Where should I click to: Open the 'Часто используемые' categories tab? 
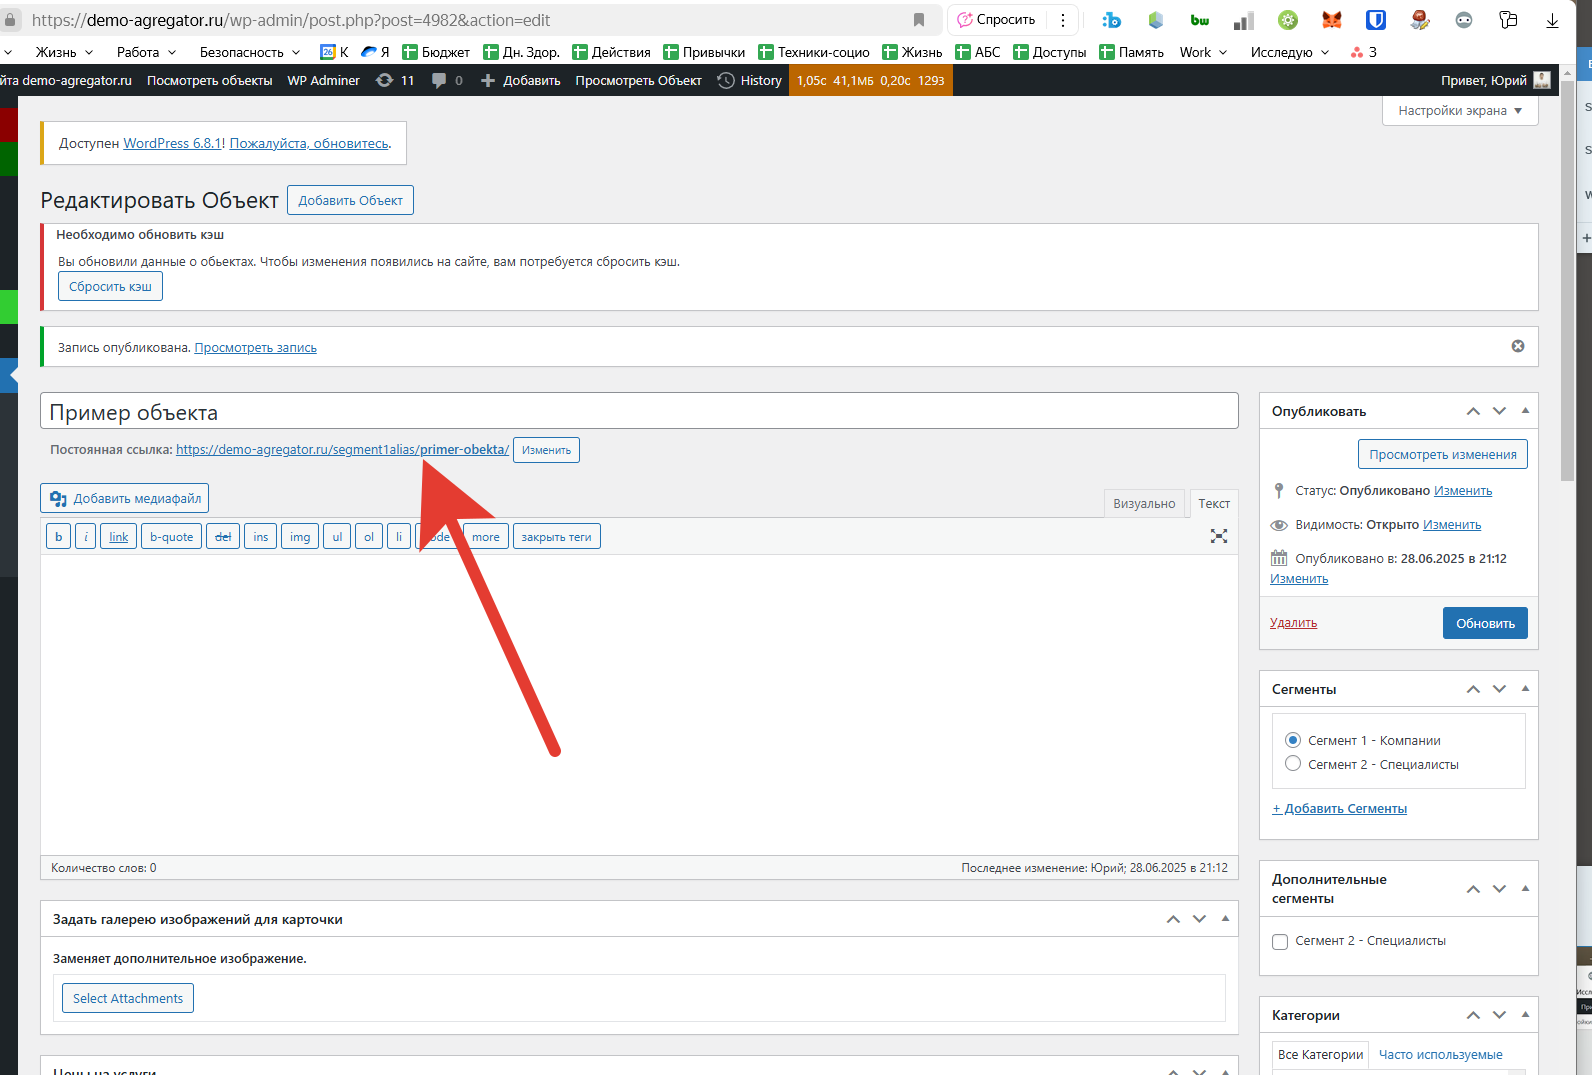pyautogui.click(x=1440, y=1054)
